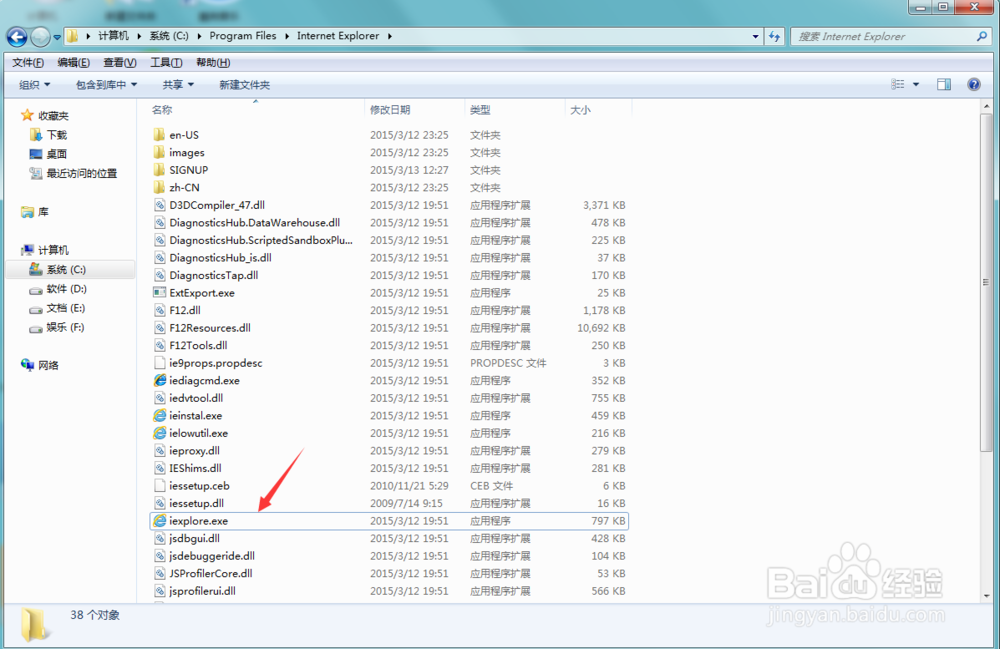
Task: Select the ielowutil.exe IE icon
Action: pyautogui.click(x=159, y=433)
